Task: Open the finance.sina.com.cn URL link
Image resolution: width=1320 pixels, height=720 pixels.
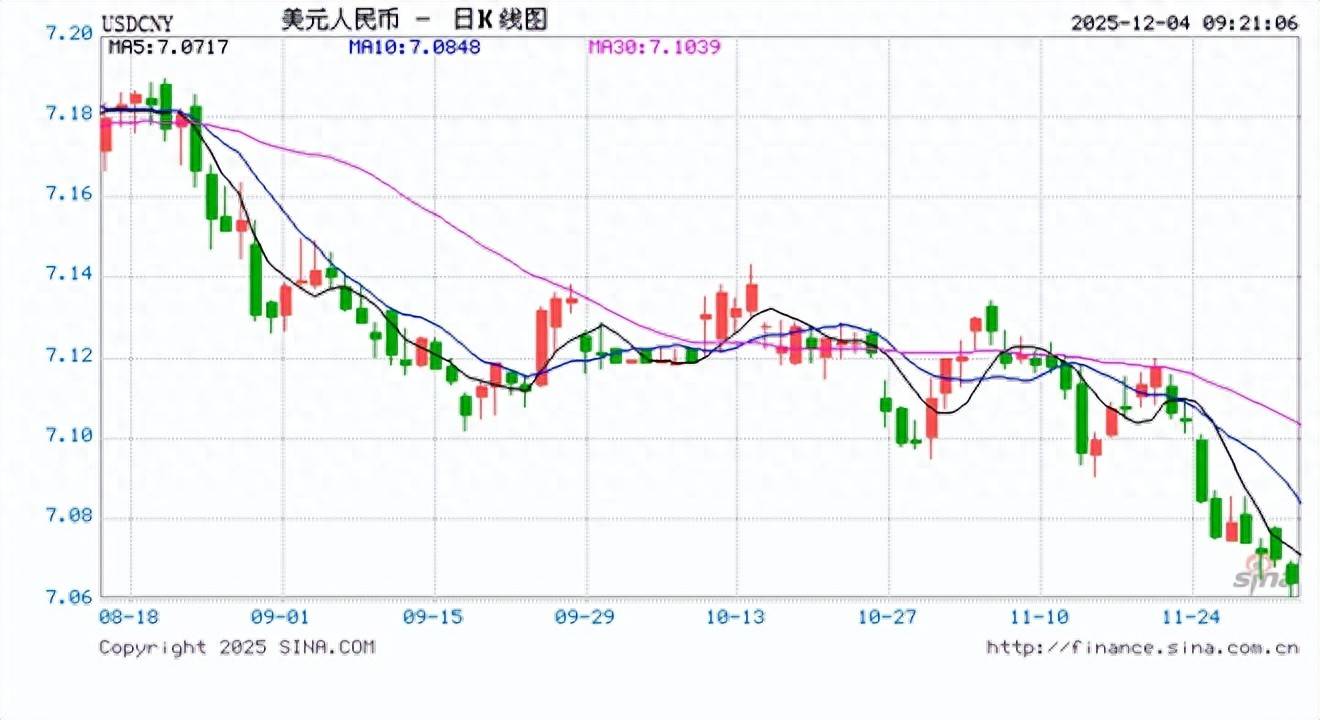Action: click(x=1142, y=648)
